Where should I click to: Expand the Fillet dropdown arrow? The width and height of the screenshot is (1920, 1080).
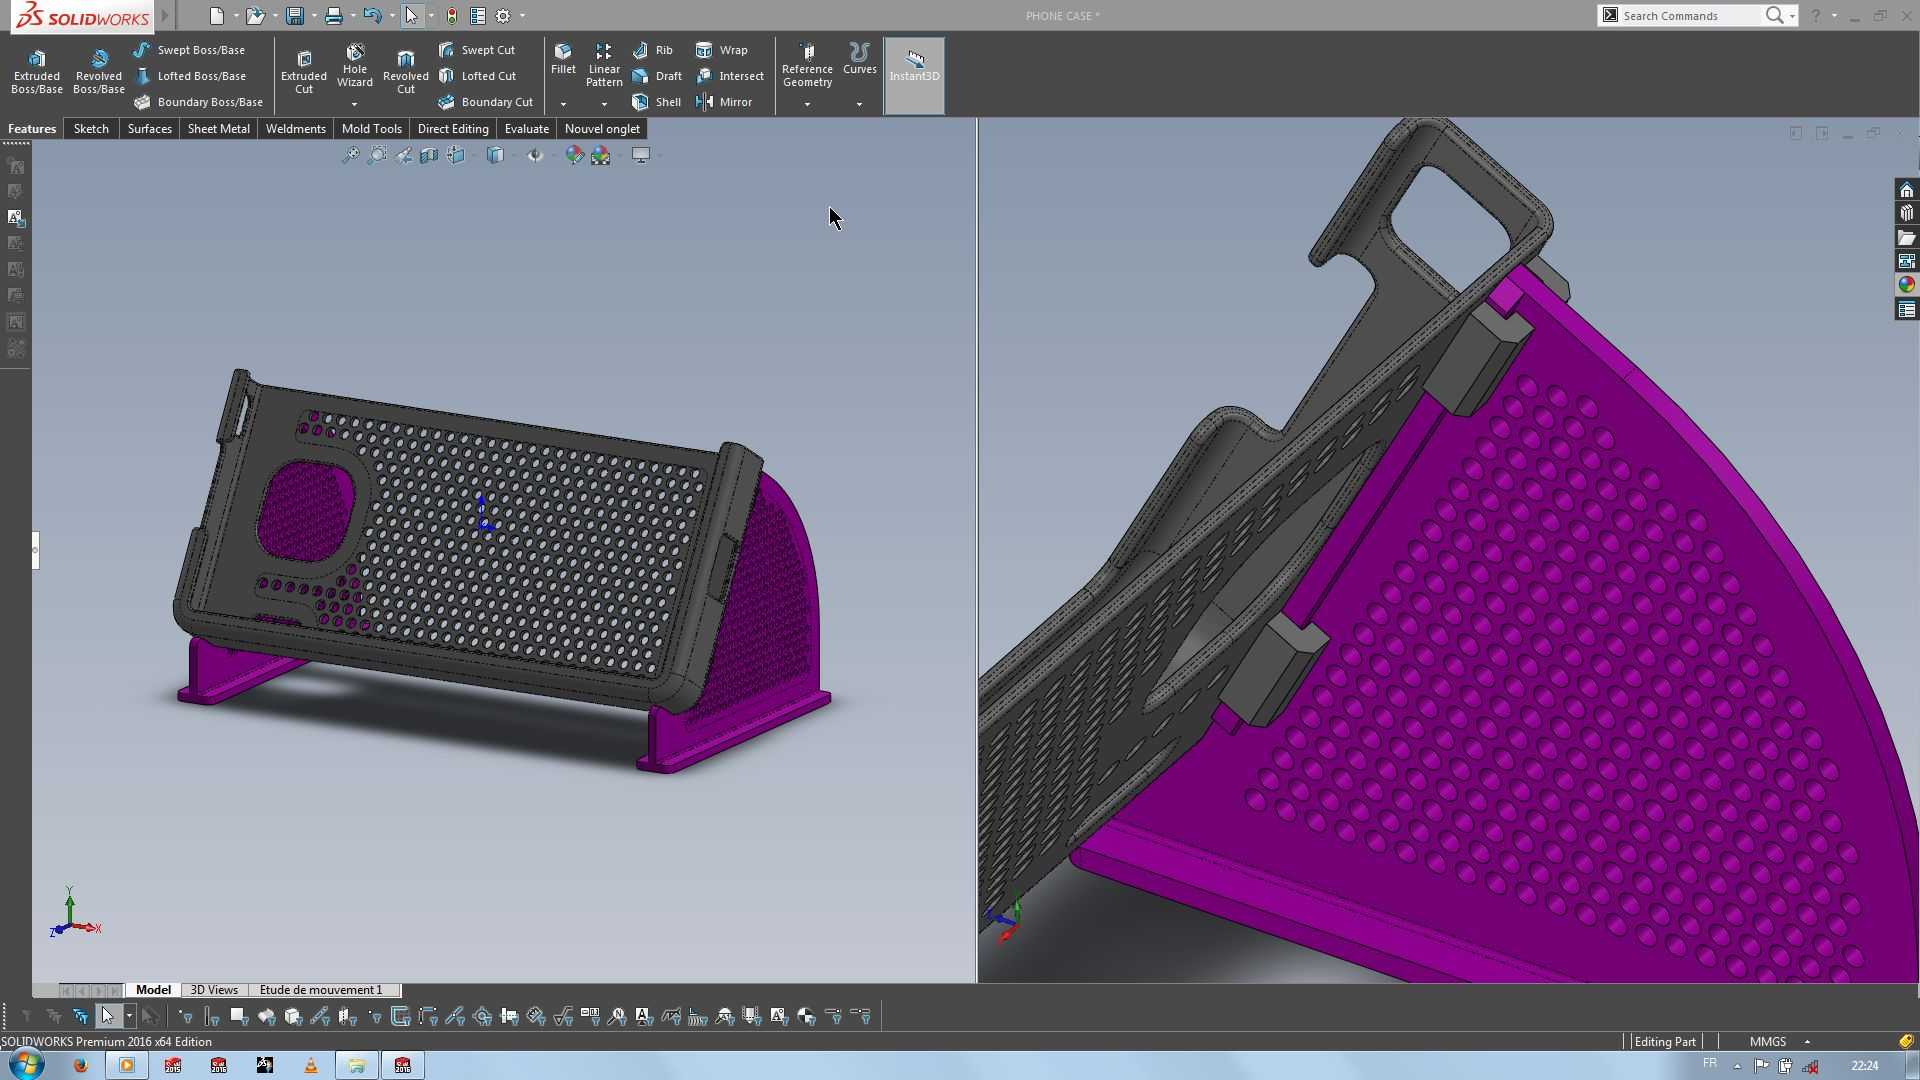click(563, 104)
